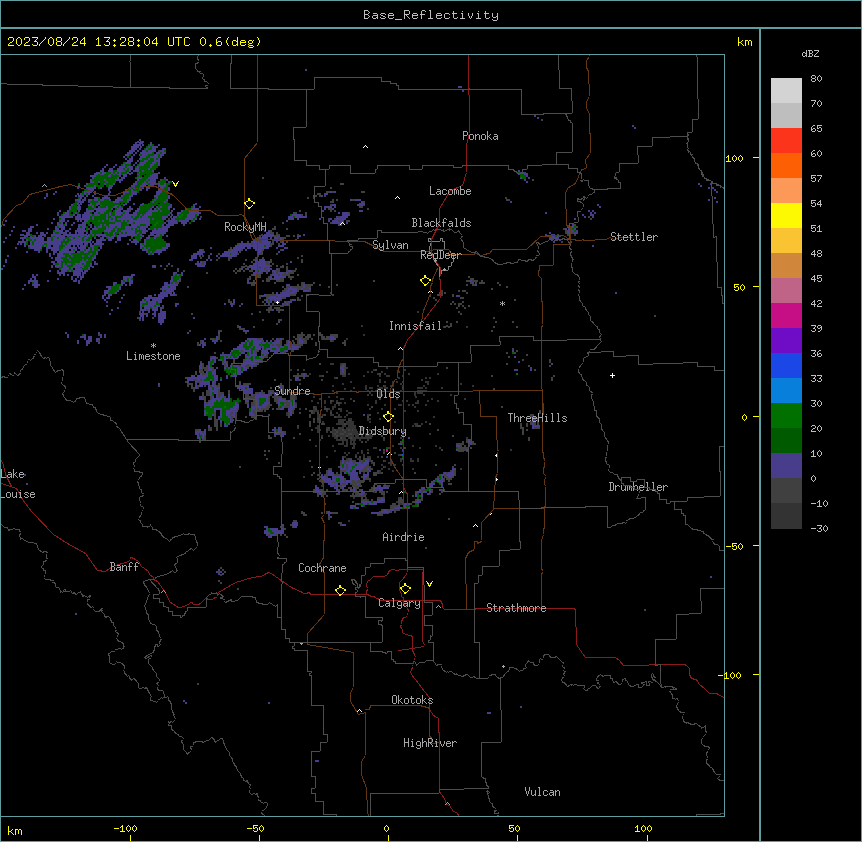Screen dimensions: 862x842
Task: Click the Olds label
Action: coord(388,394)
